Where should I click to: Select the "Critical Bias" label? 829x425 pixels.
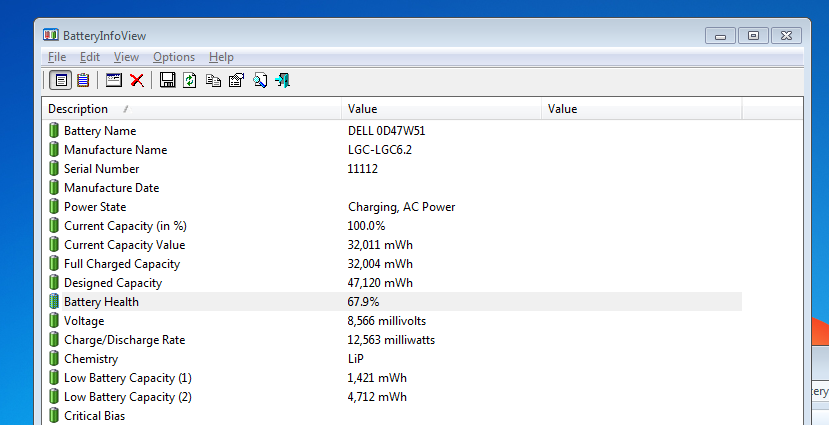95,416
